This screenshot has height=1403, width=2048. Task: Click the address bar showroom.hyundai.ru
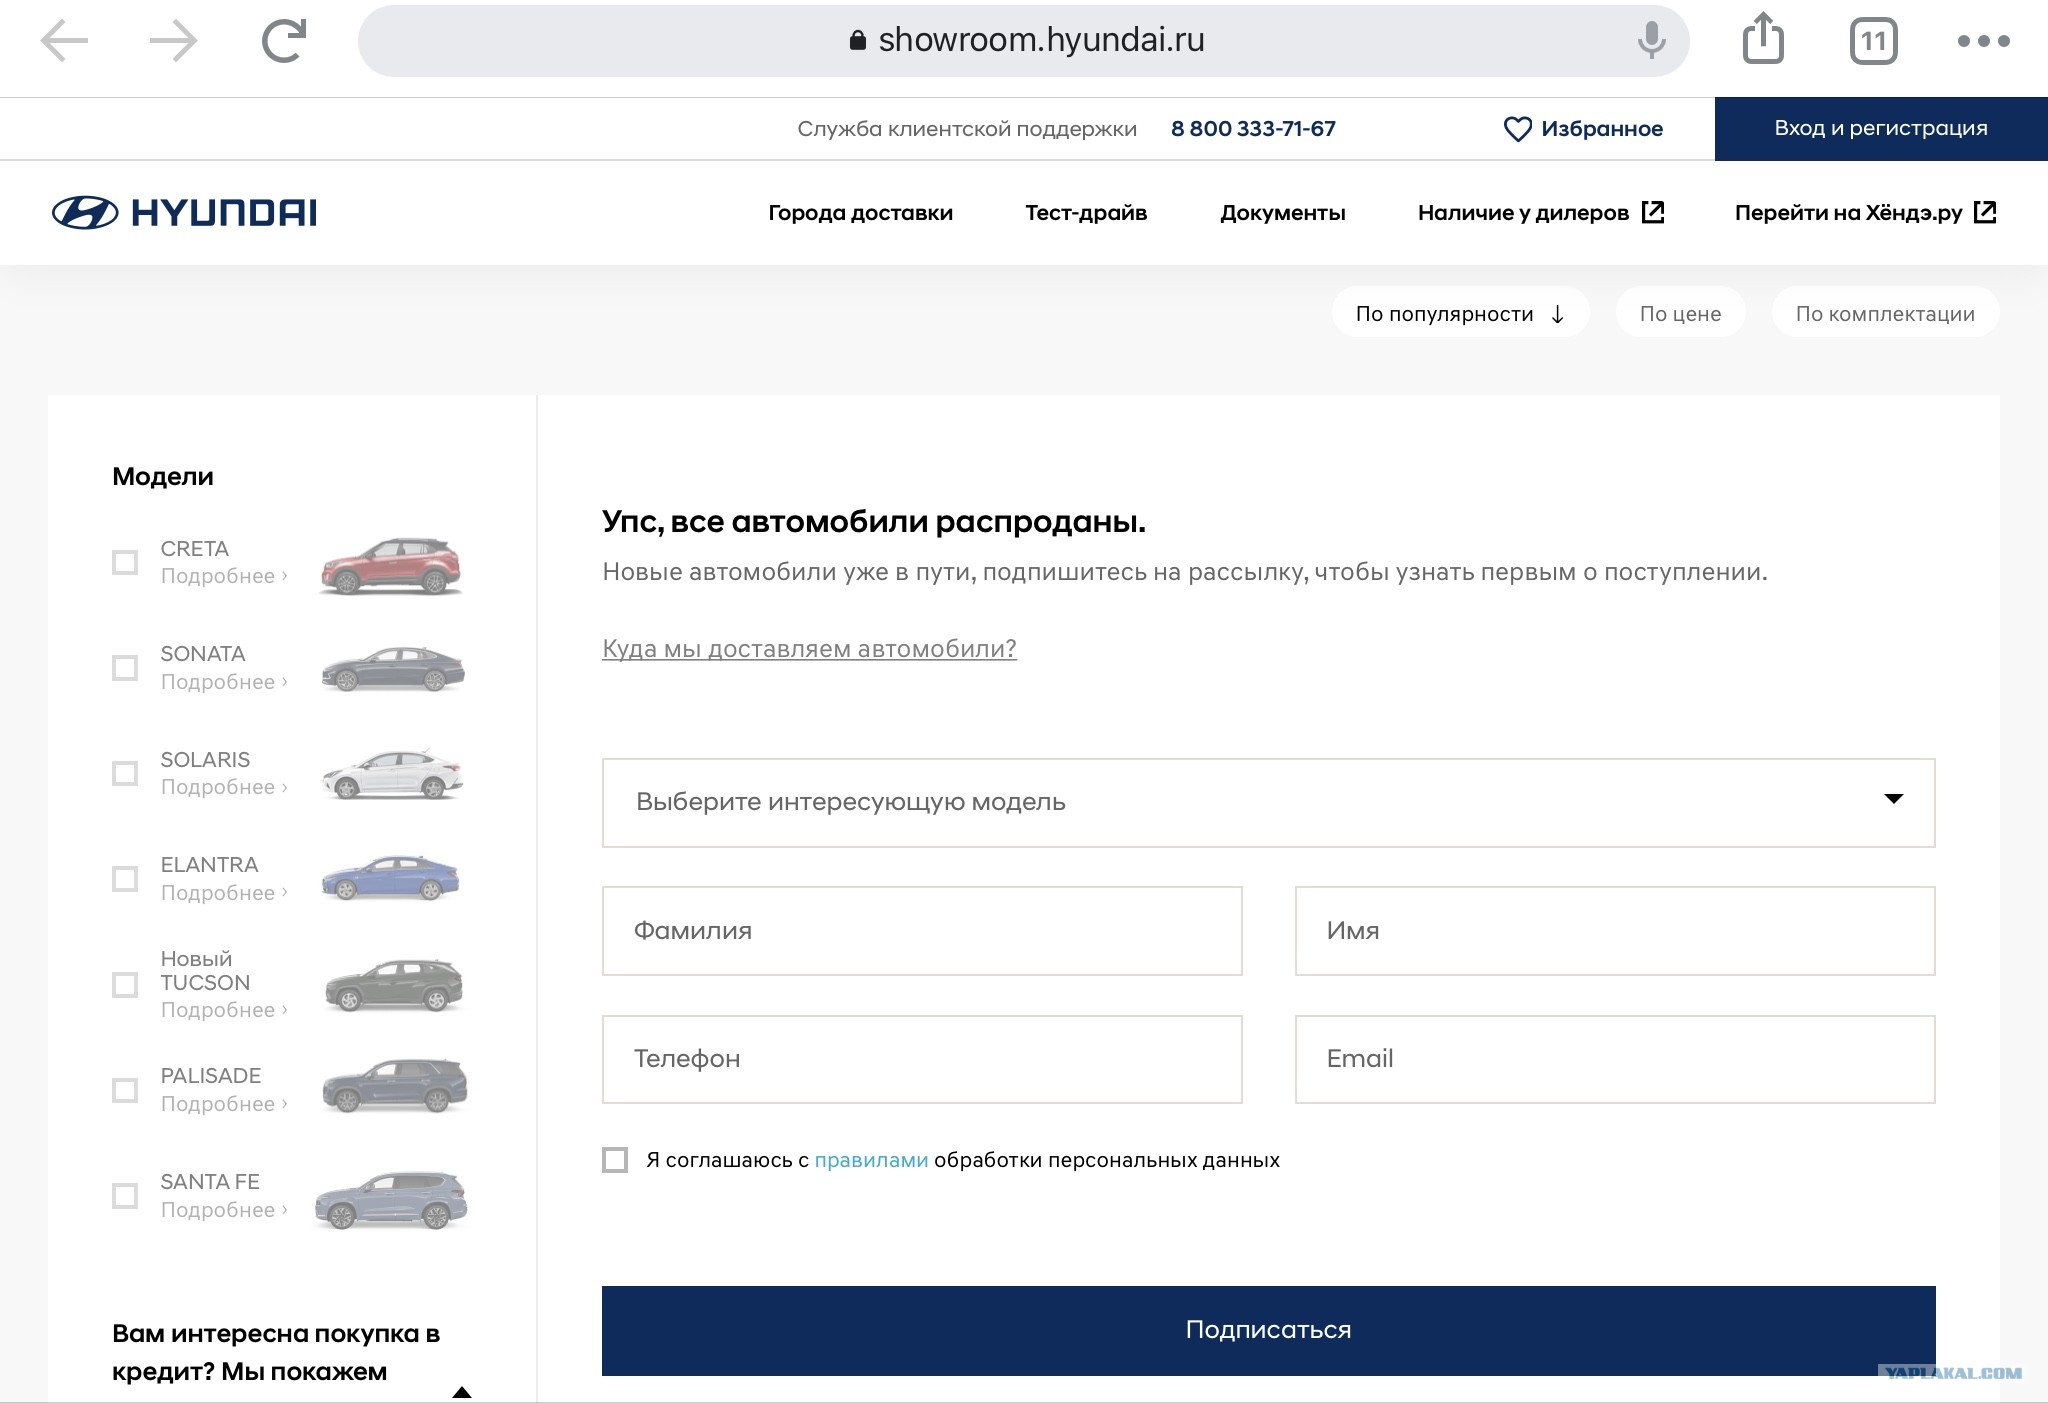[x=1023, y=41]
